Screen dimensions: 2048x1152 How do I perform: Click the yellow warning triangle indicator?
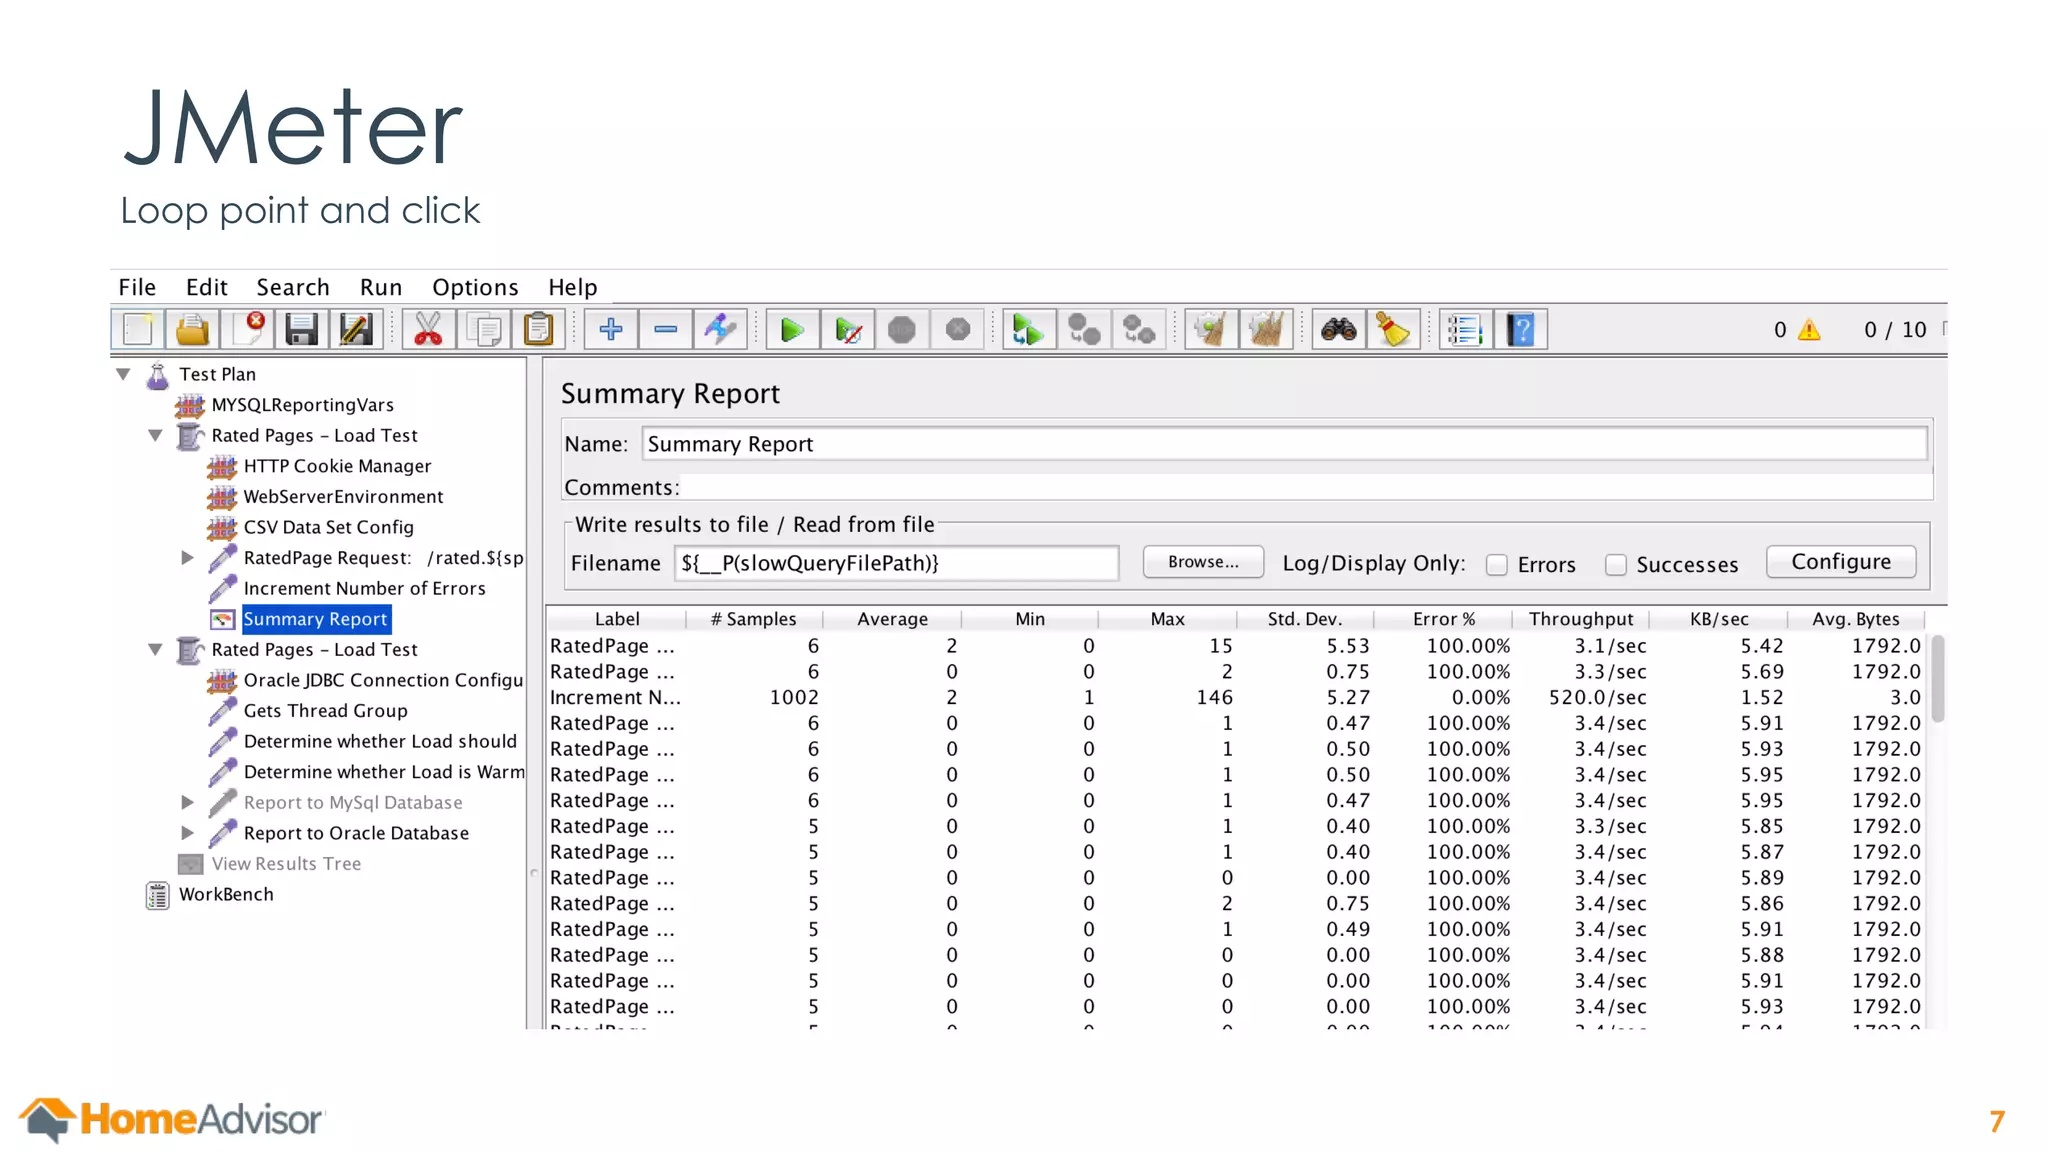[1809, 330]
